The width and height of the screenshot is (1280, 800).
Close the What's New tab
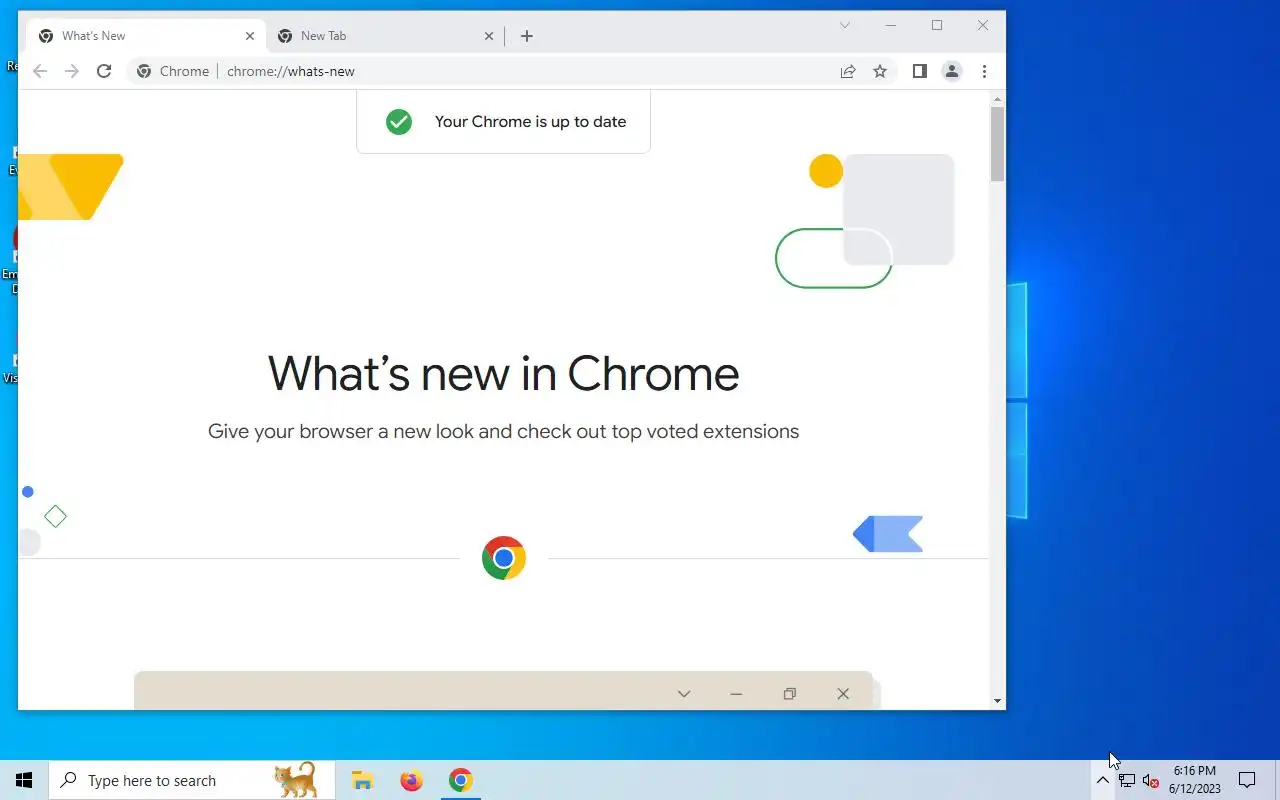click(250, 36)
